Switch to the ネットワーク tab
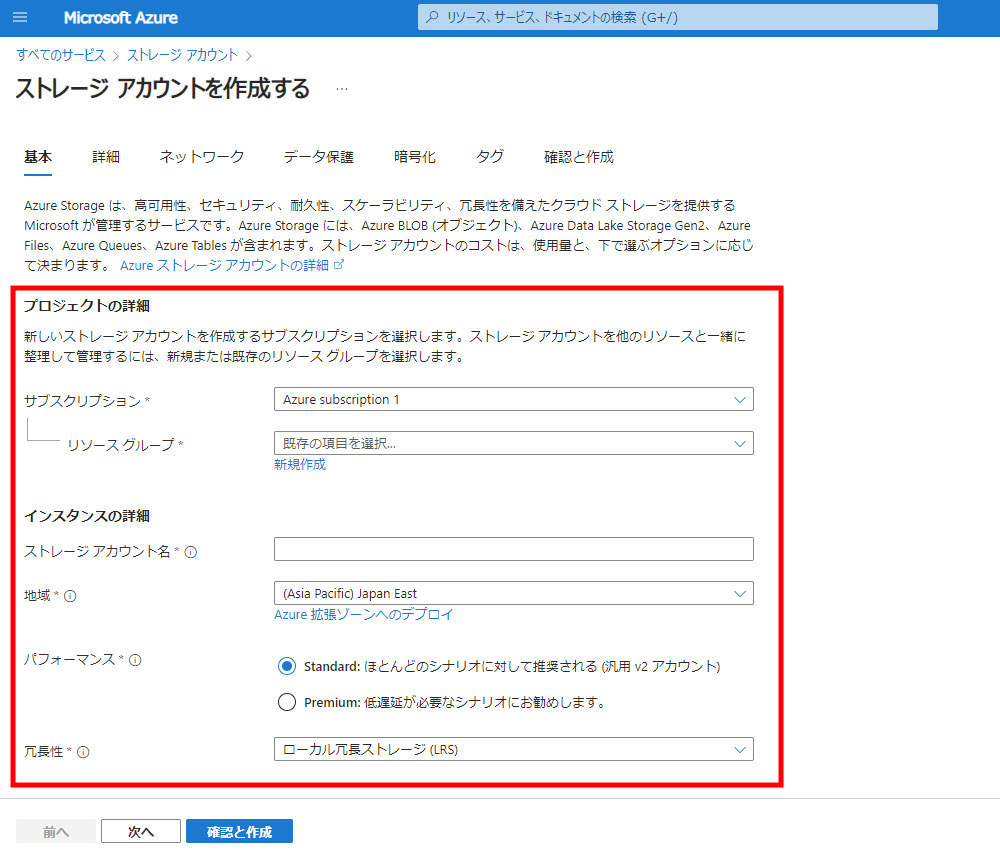Viewport: 1000px width, 859px height. tap(202, 157)
